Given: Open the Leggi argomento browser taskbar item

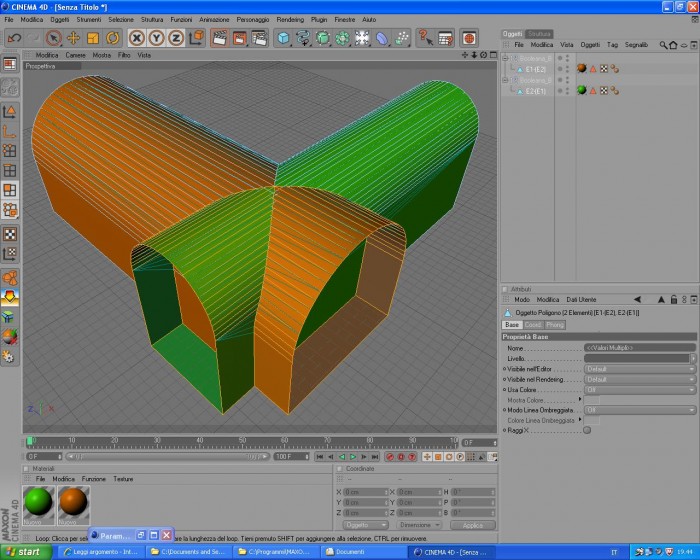Looking at the screenshot, I should click(102, 552).
